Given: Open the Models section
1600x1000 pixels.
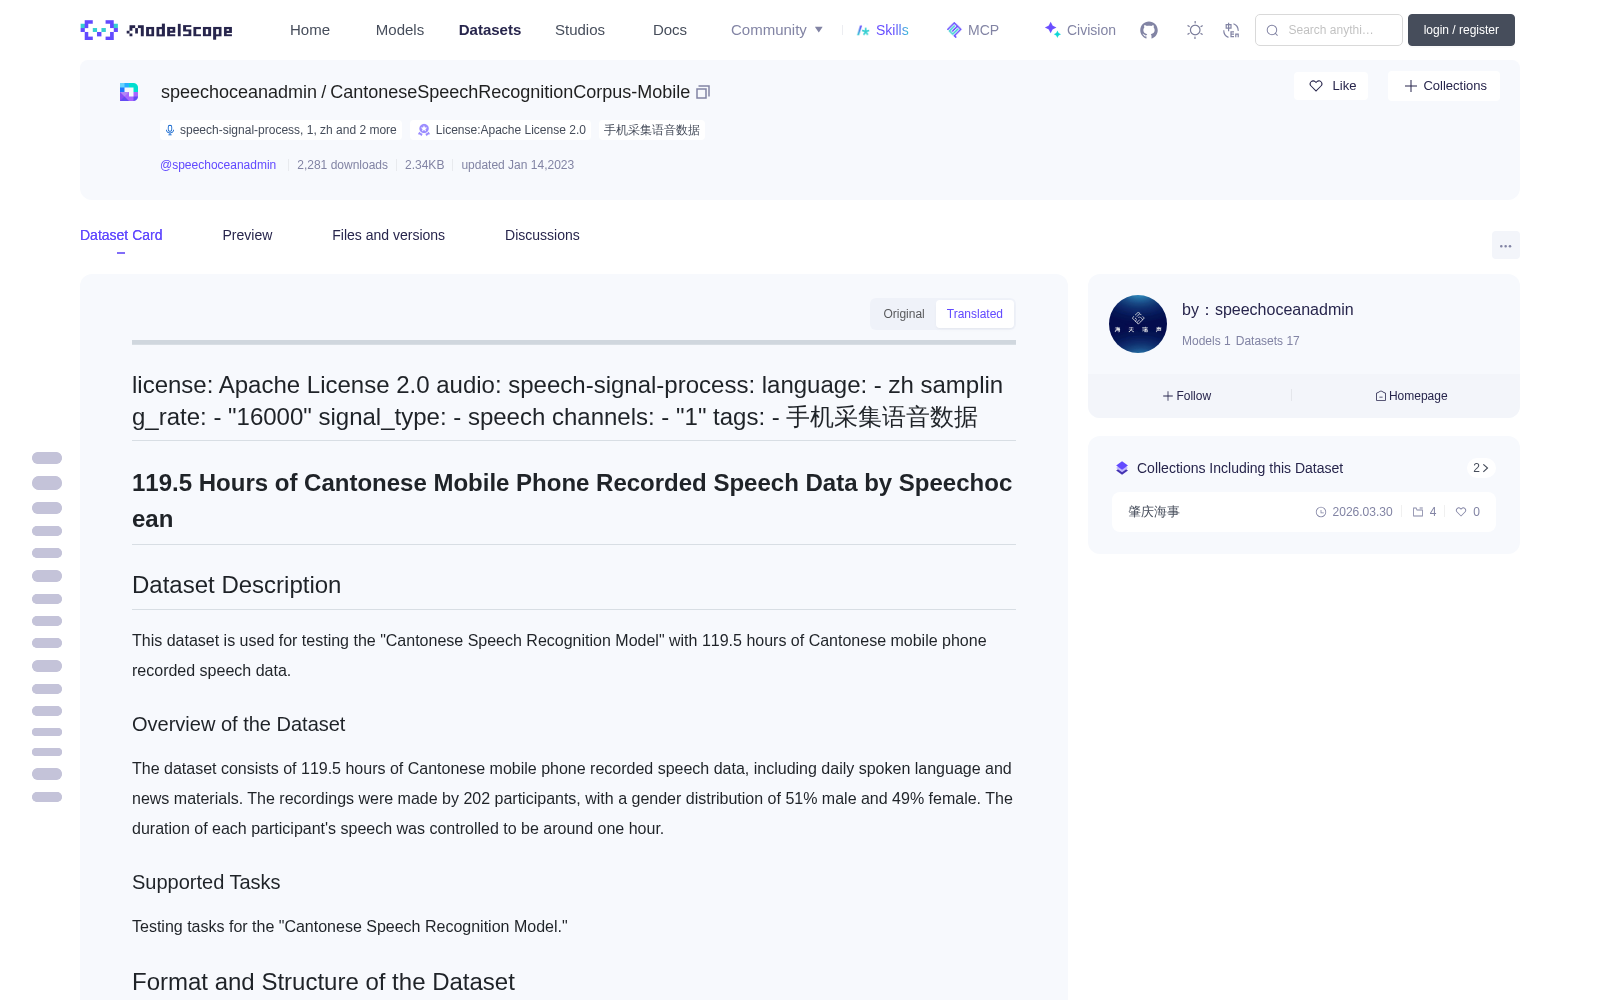Looking at the screenshot, I should [x=400, y=30].
